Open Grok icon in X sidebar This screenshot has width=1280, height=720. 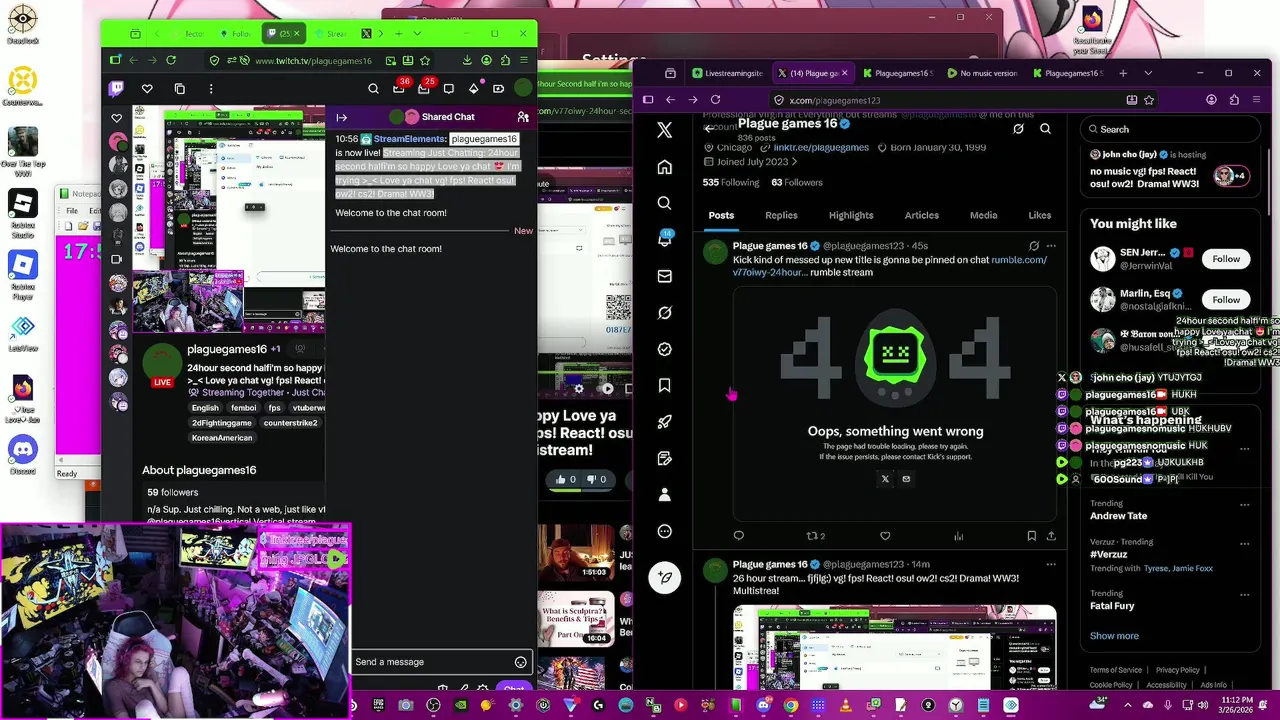click(x=664, y=313)
